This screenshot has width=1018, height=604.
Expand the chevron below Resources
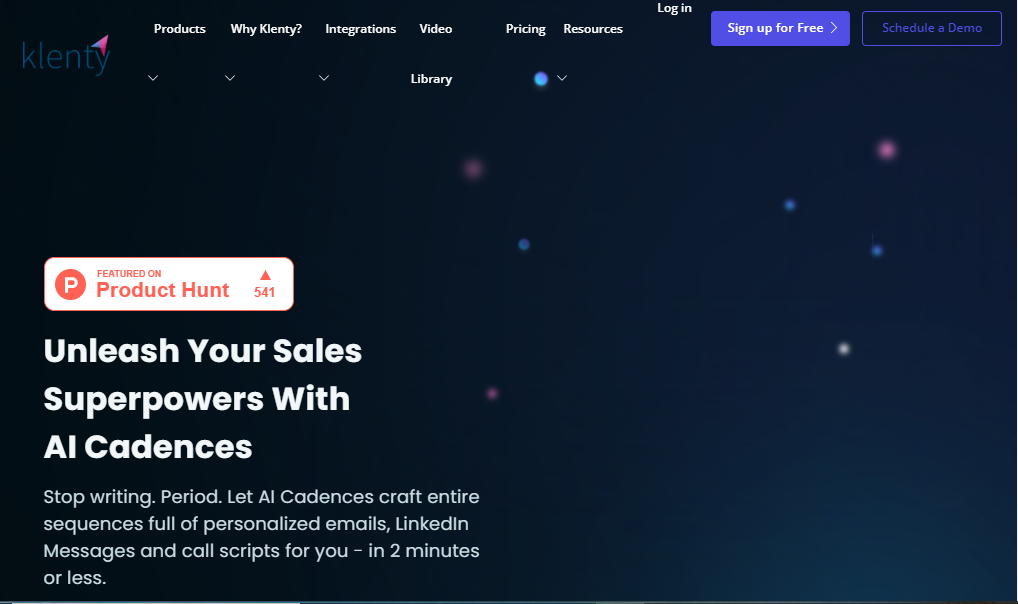[x=562, y=79]
